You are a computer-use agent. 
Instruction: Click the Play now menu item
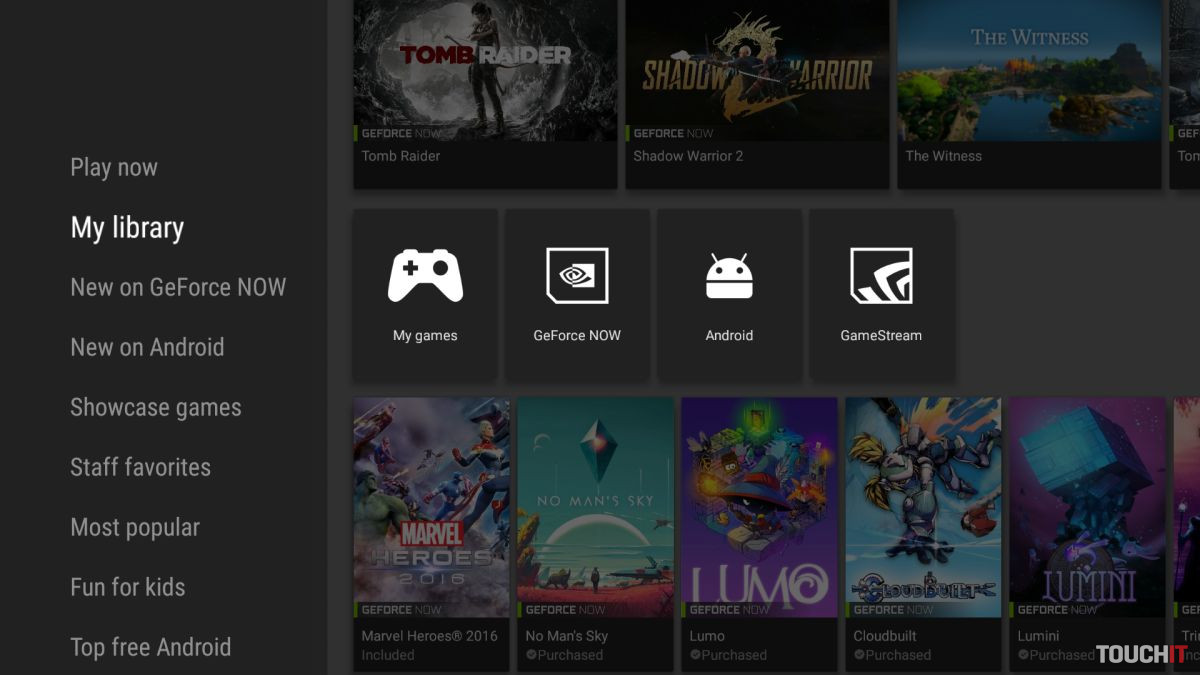tap(114, 168)
